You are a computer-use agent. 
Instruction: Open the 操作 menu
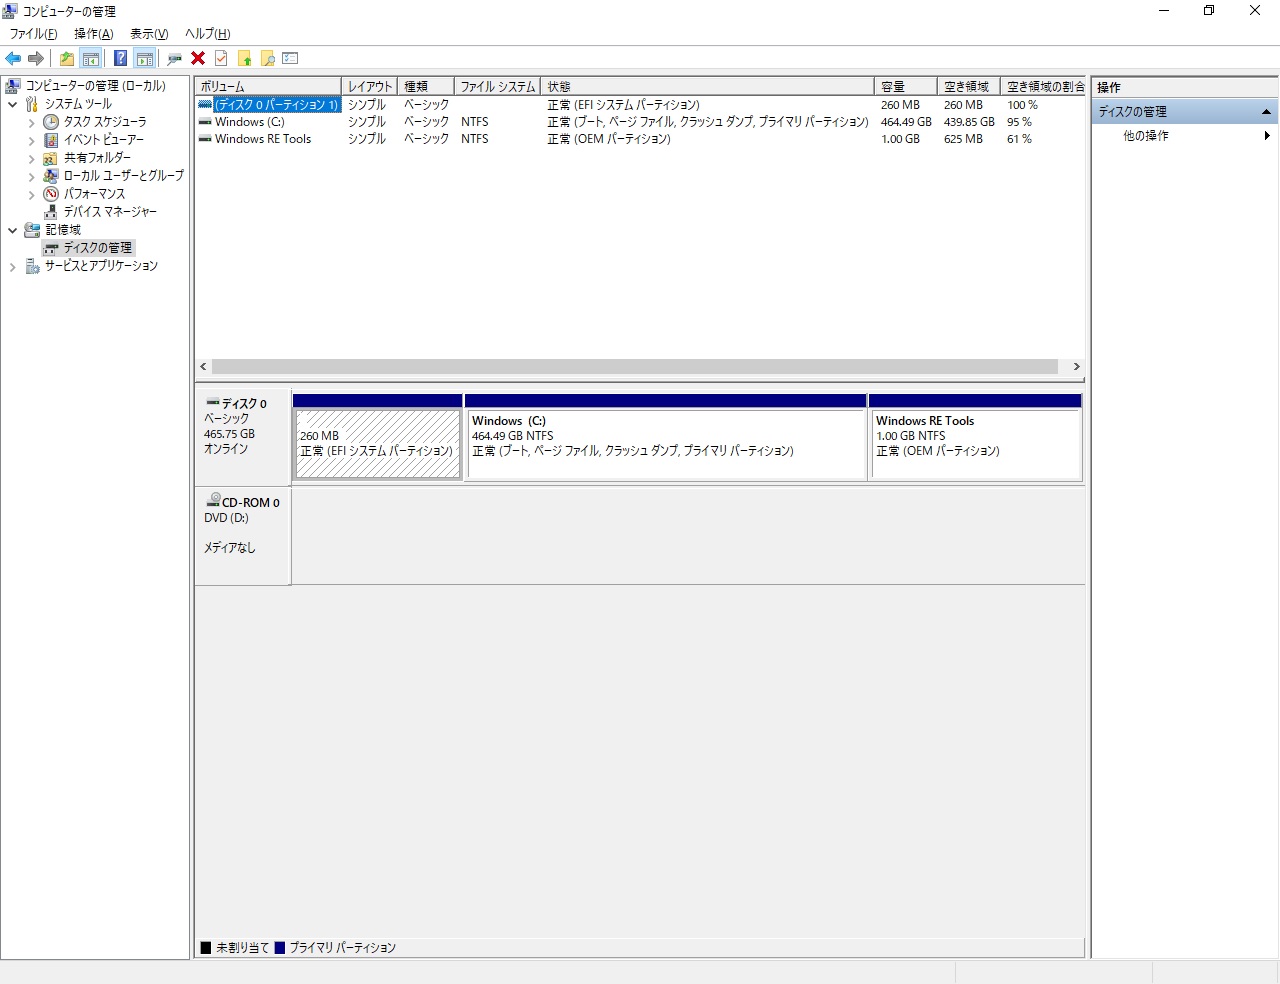(91, 33)
